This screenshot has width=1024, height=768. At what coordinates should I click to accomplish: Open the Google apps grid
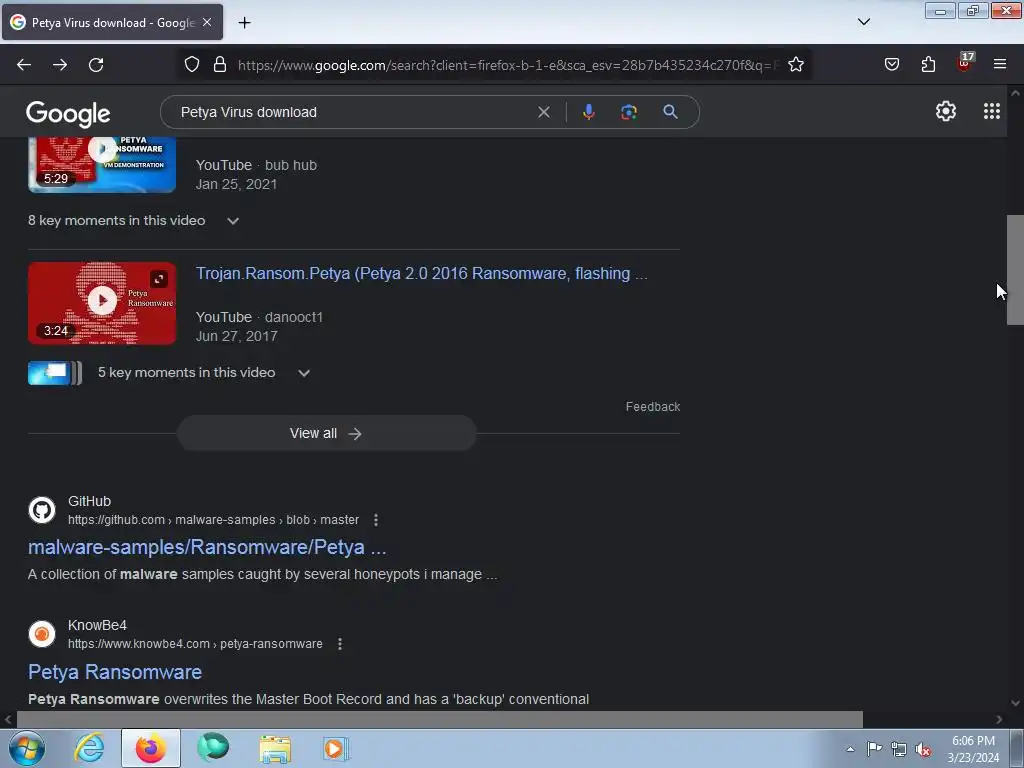click(x=991, y=112)
